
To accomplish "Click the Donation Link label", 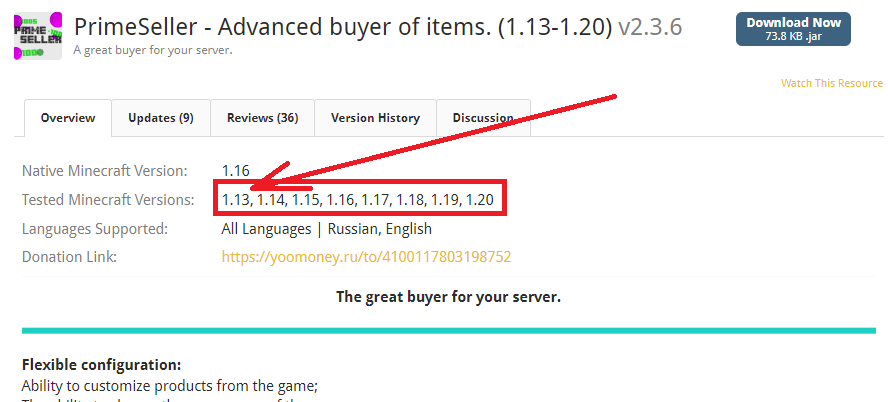I will coord(69,257).
